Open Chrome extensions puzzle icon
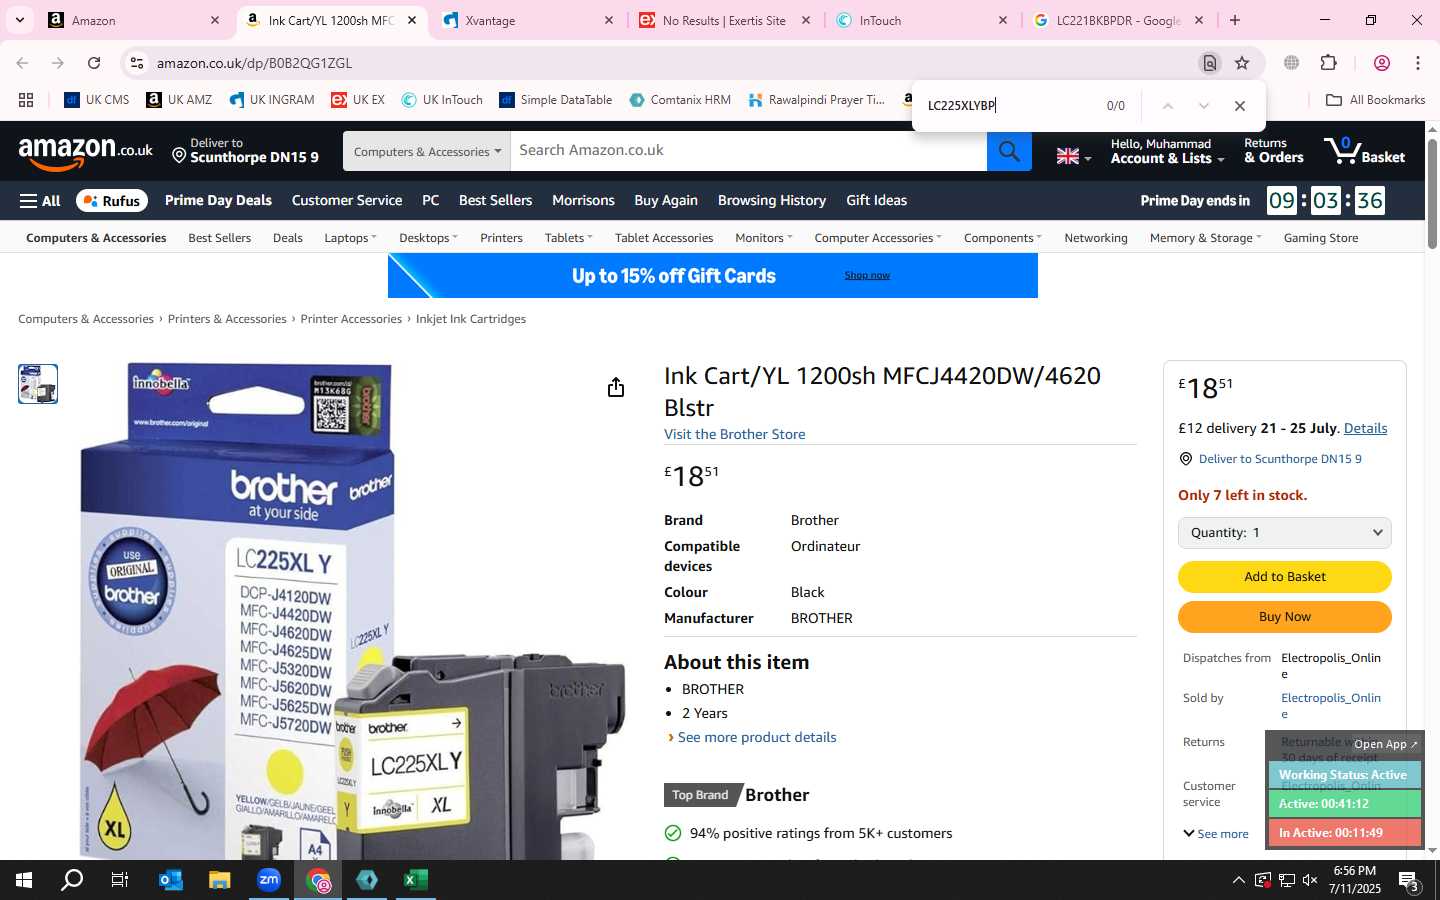This screenshot has width=1440, height=900. (x=1328, y=63)
